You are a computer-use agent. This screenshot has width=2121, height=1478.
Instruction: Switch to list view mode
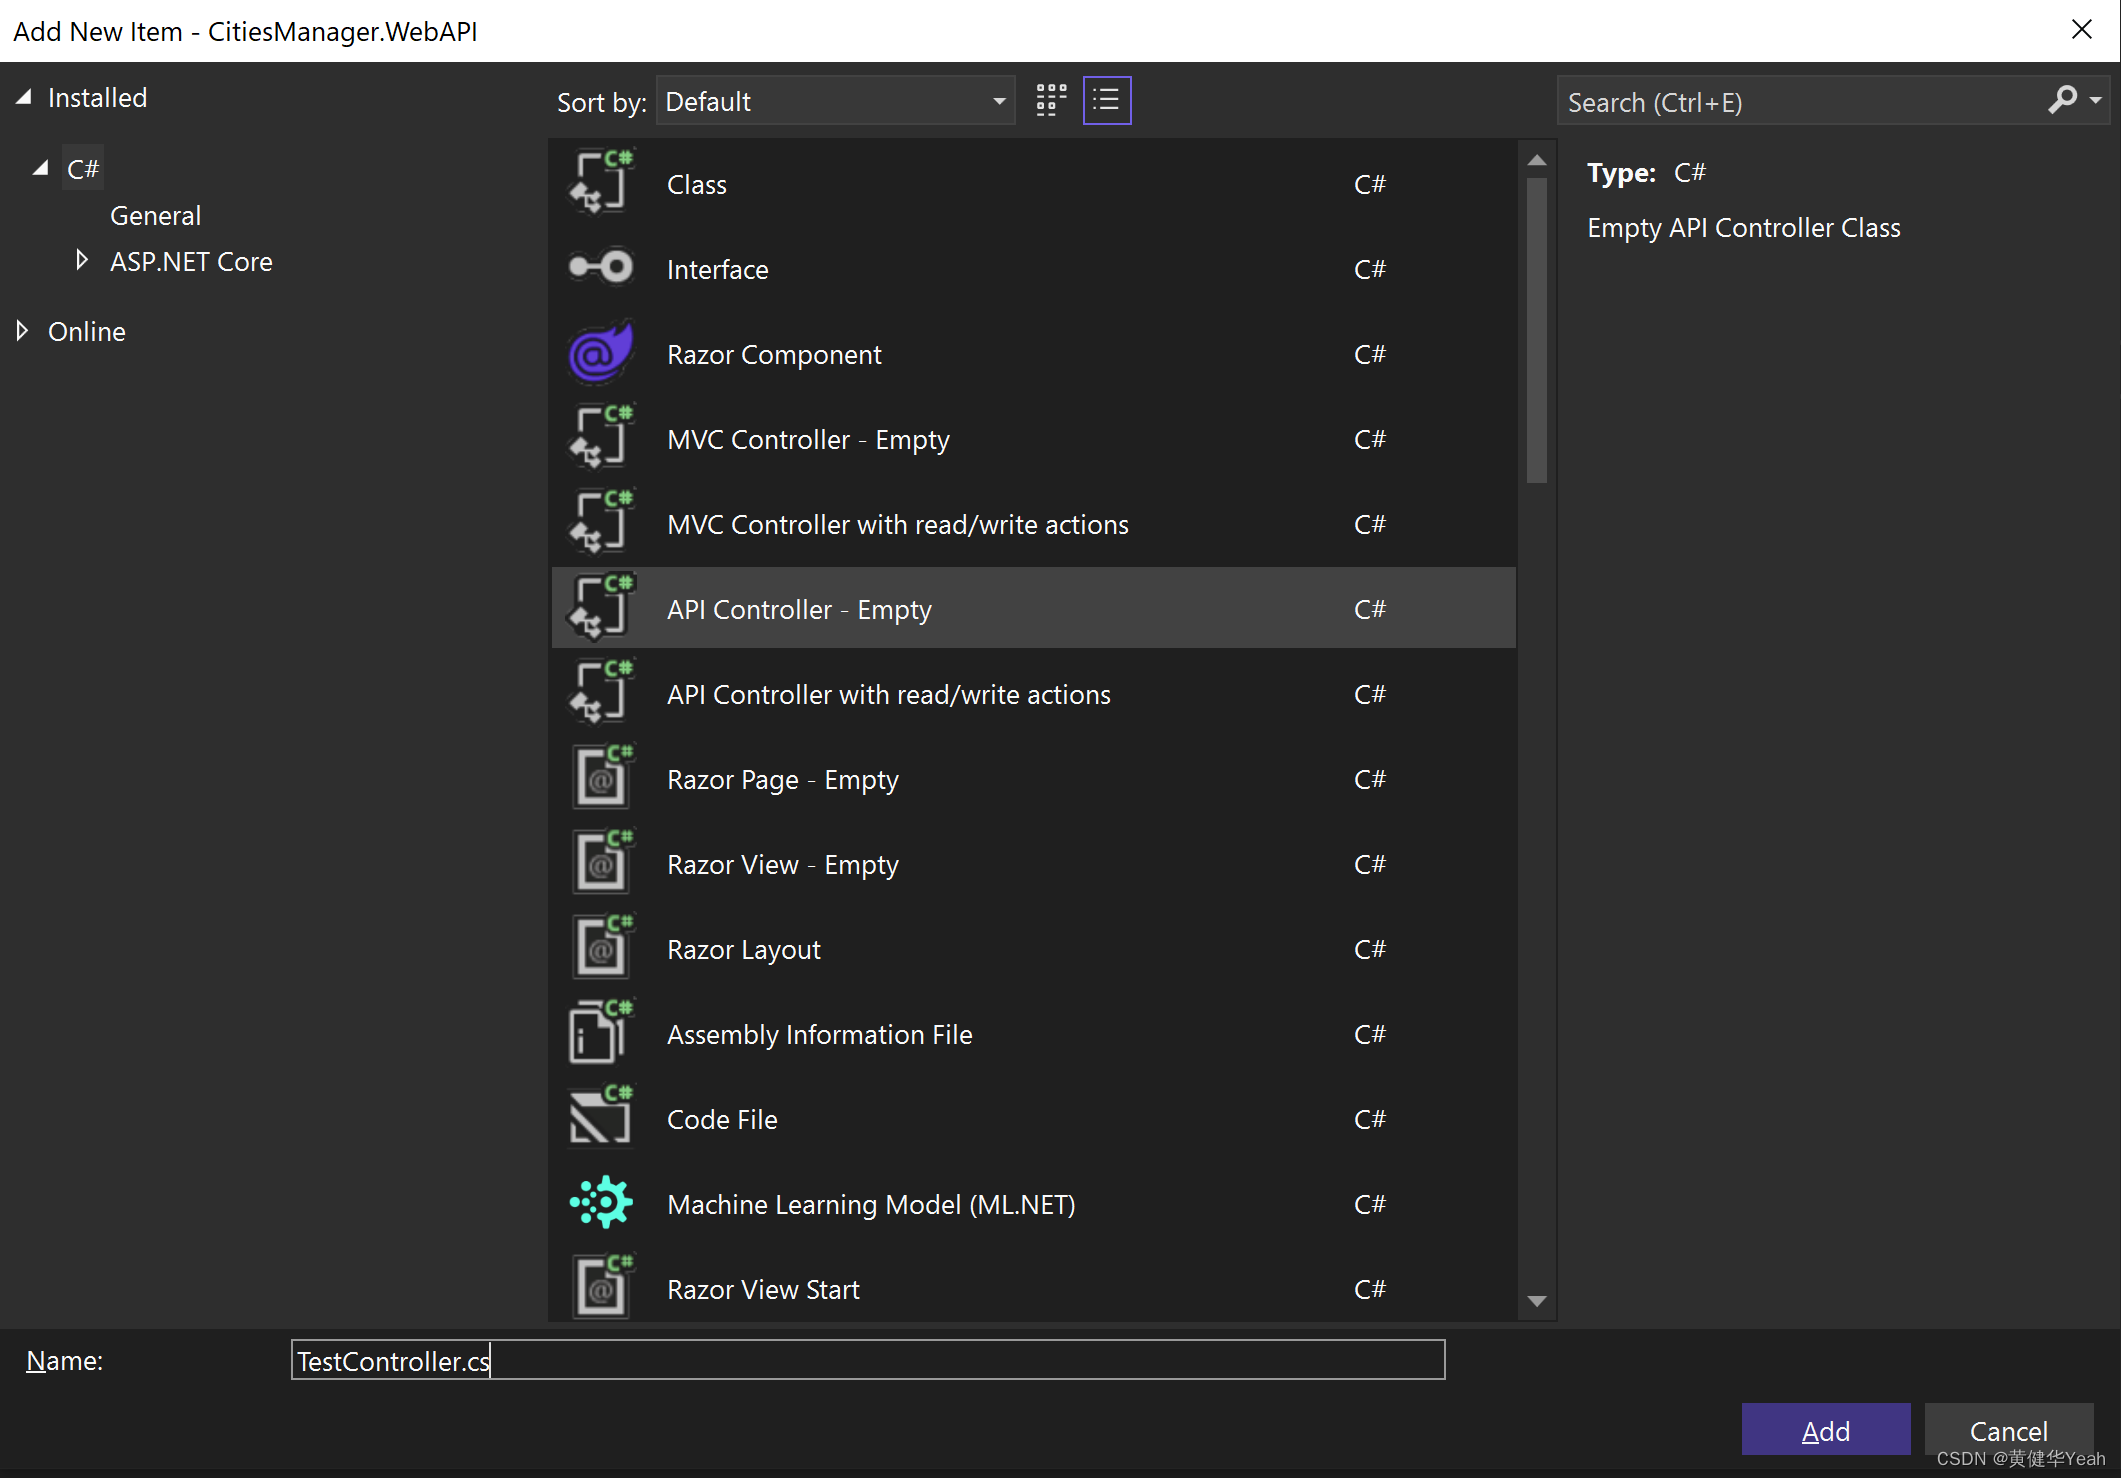point(1106,100)
